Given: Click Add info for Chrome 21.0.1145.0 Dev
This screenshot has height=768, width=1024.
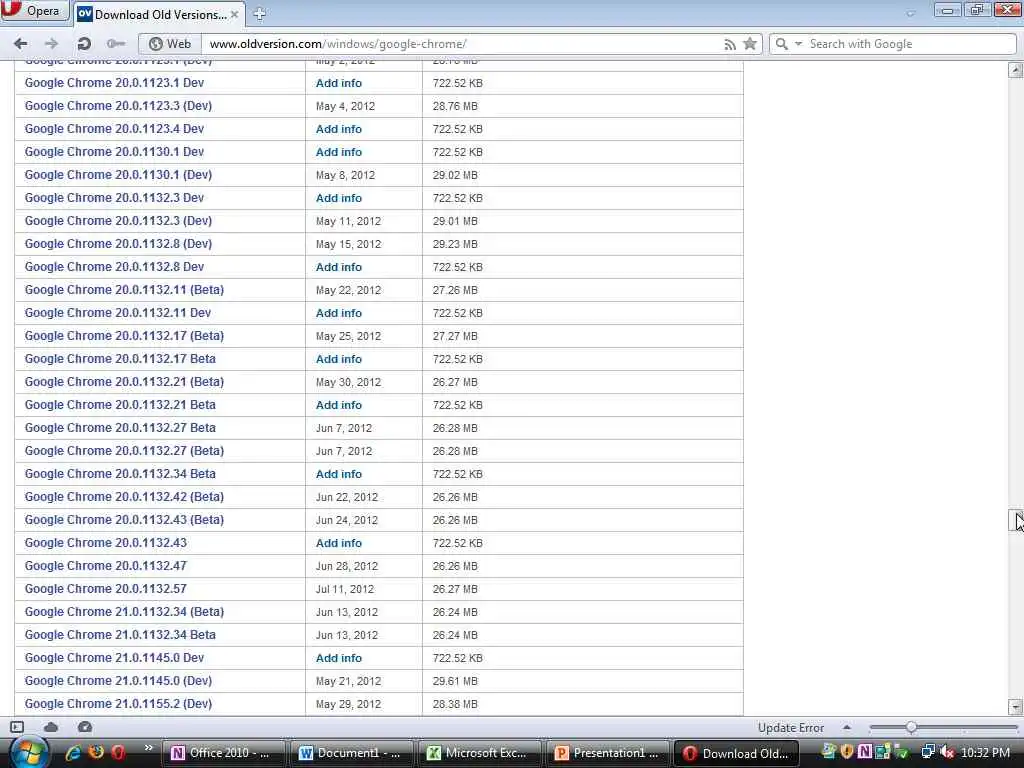Looking at the screenshot, I should coord(338,658).
